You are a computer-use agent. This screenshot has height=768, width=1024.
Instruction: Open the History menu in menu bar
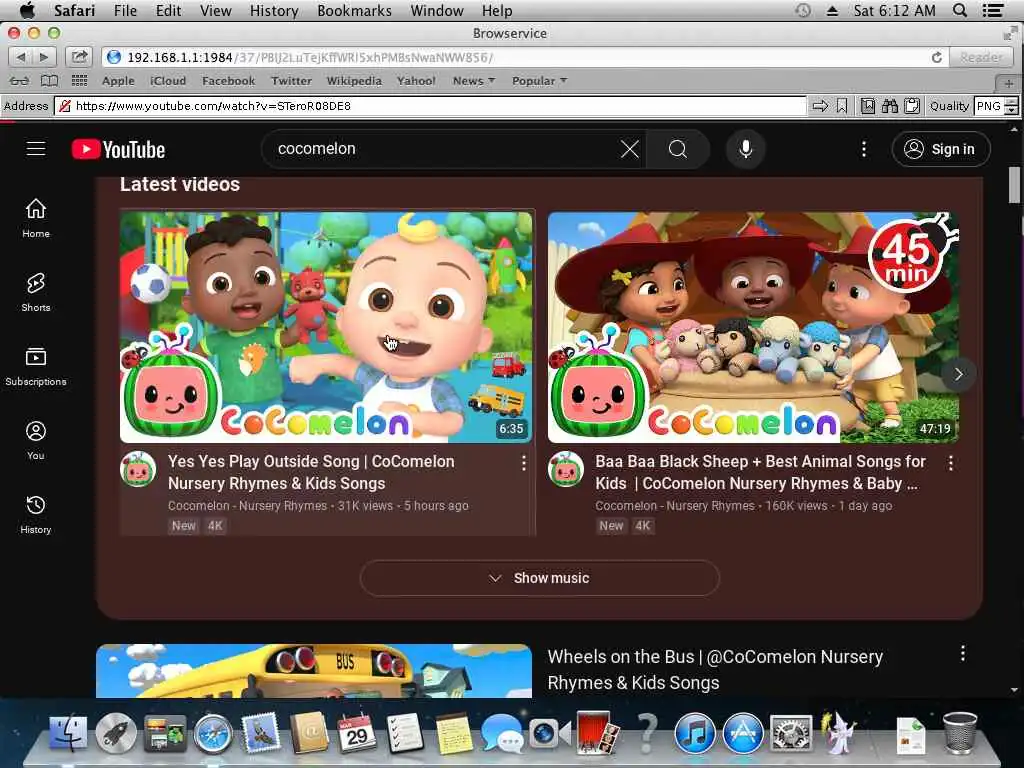point(274,10)
